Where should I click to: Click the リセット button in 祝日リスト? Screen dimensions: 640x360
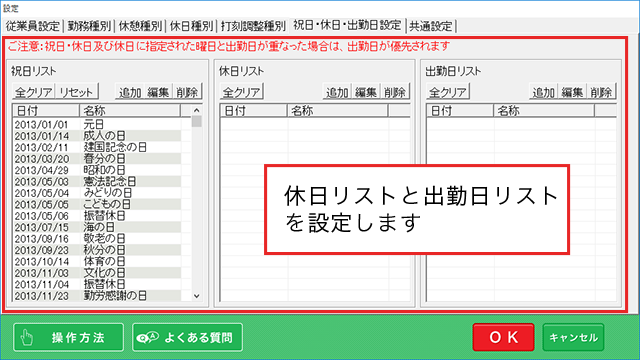click(76, 92)
